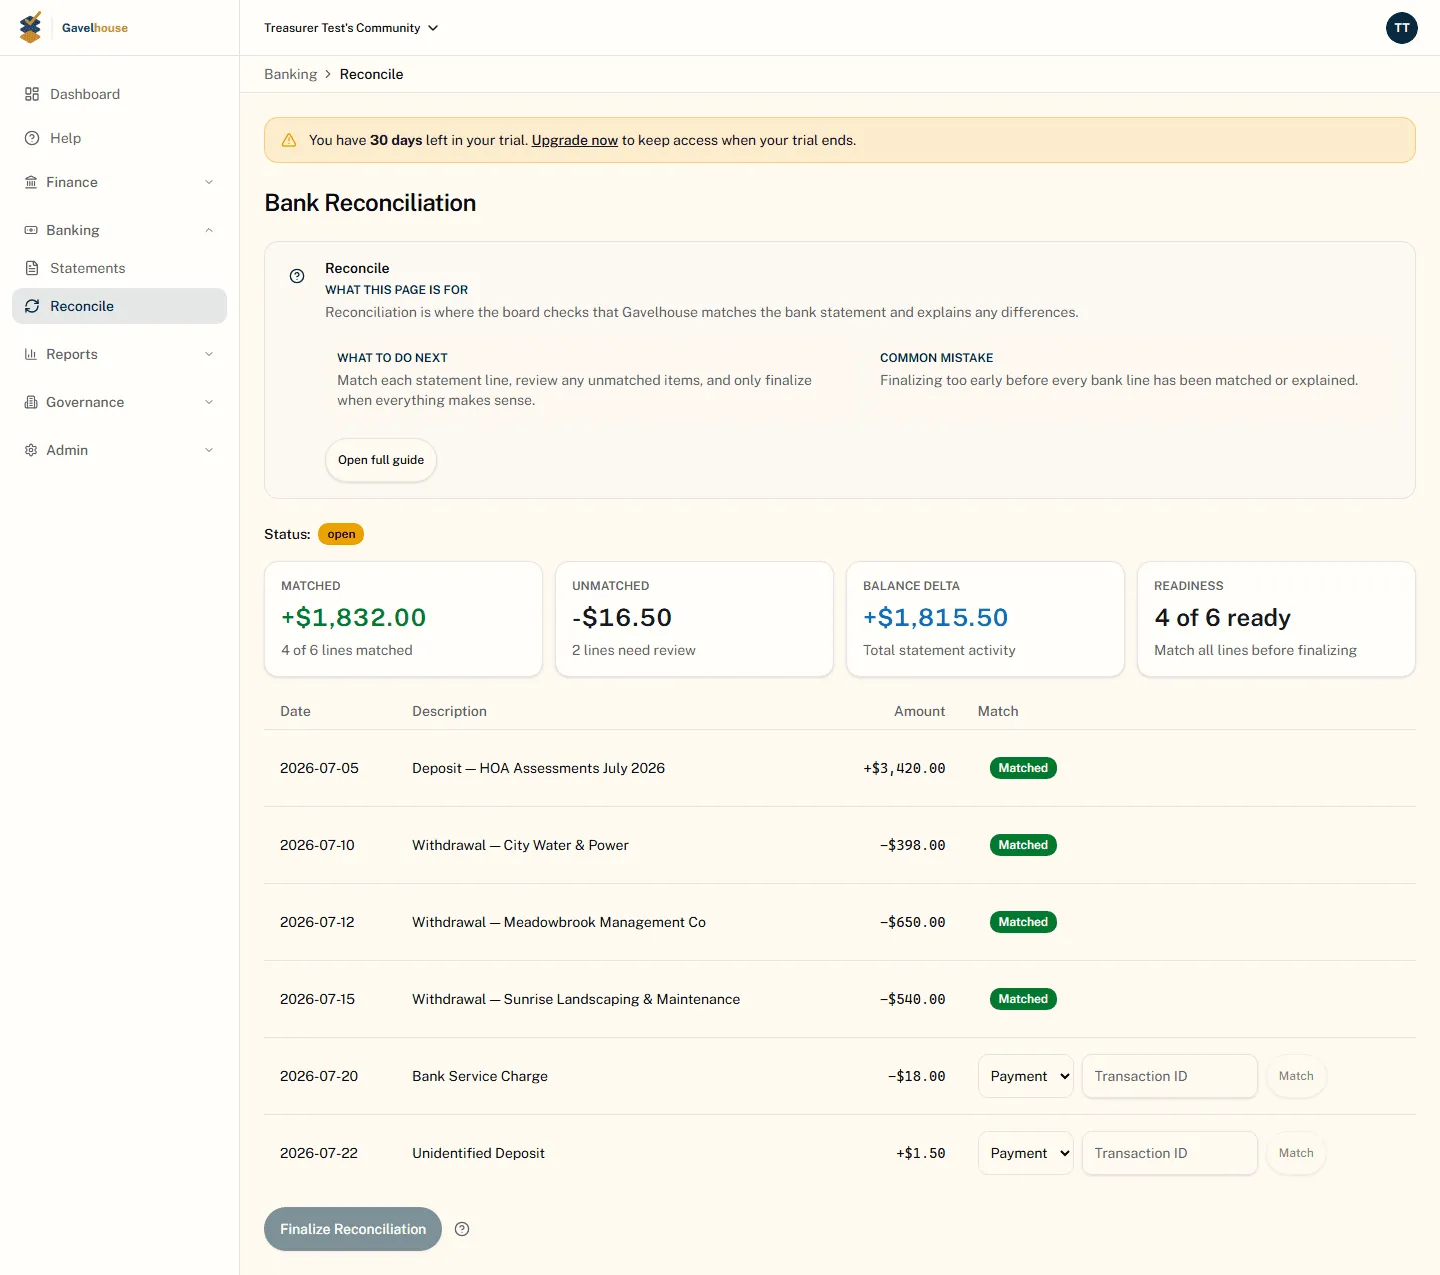Click the Banking breadcrumb link

coord(290,74)
